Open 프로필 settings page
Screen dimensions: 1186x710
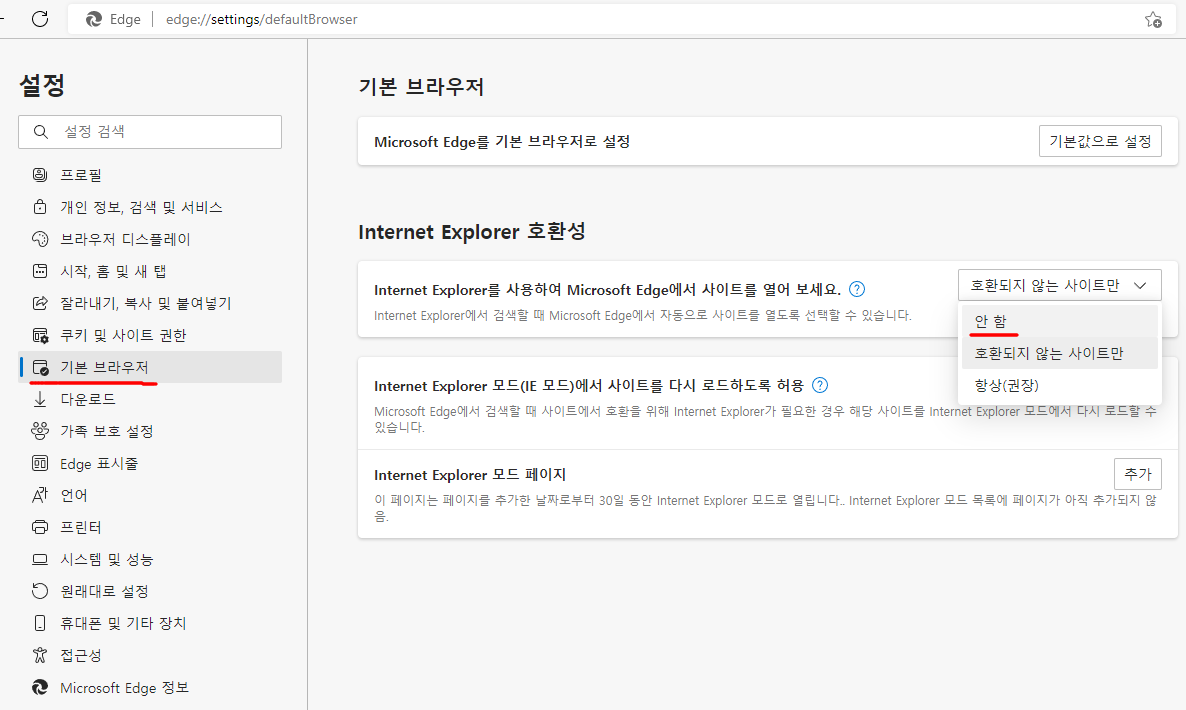(150, 175)
